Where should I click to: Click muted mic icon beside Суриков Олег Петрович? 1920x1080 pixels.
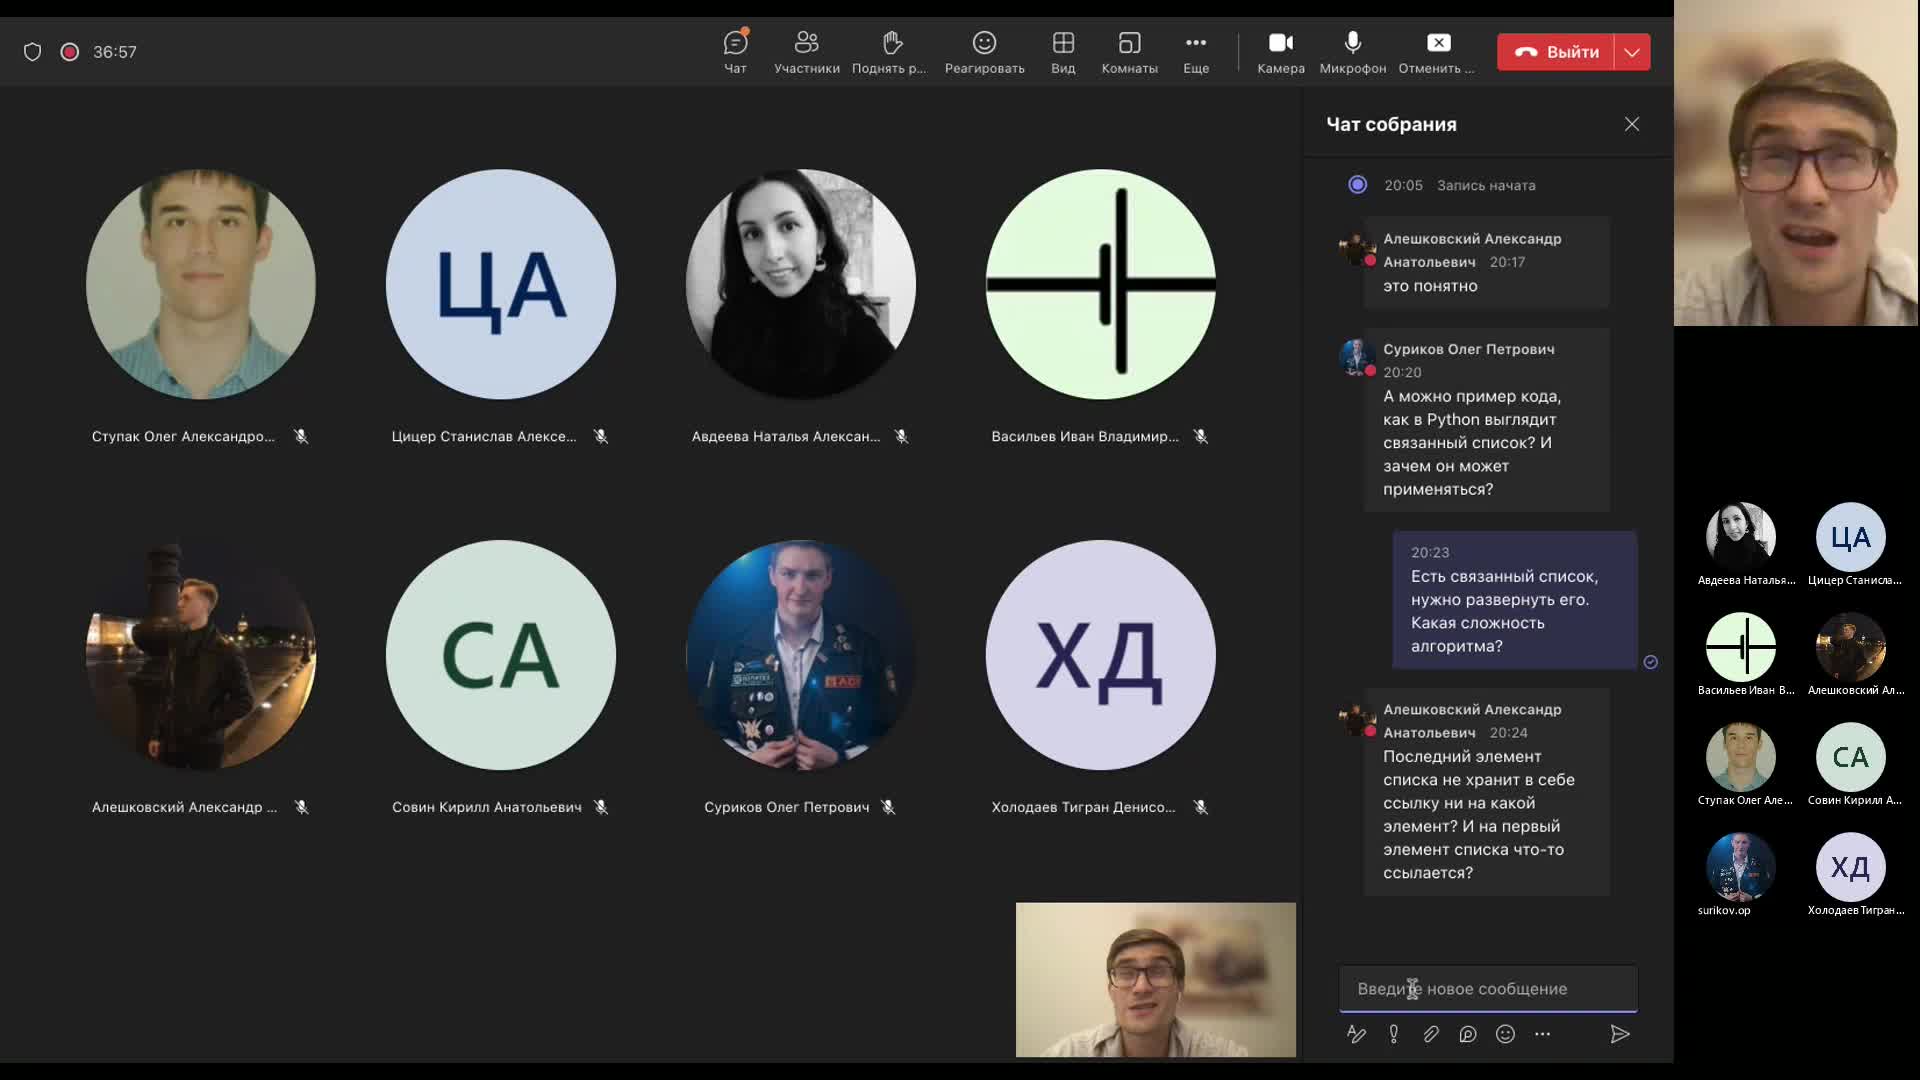[x=888, y=807]
